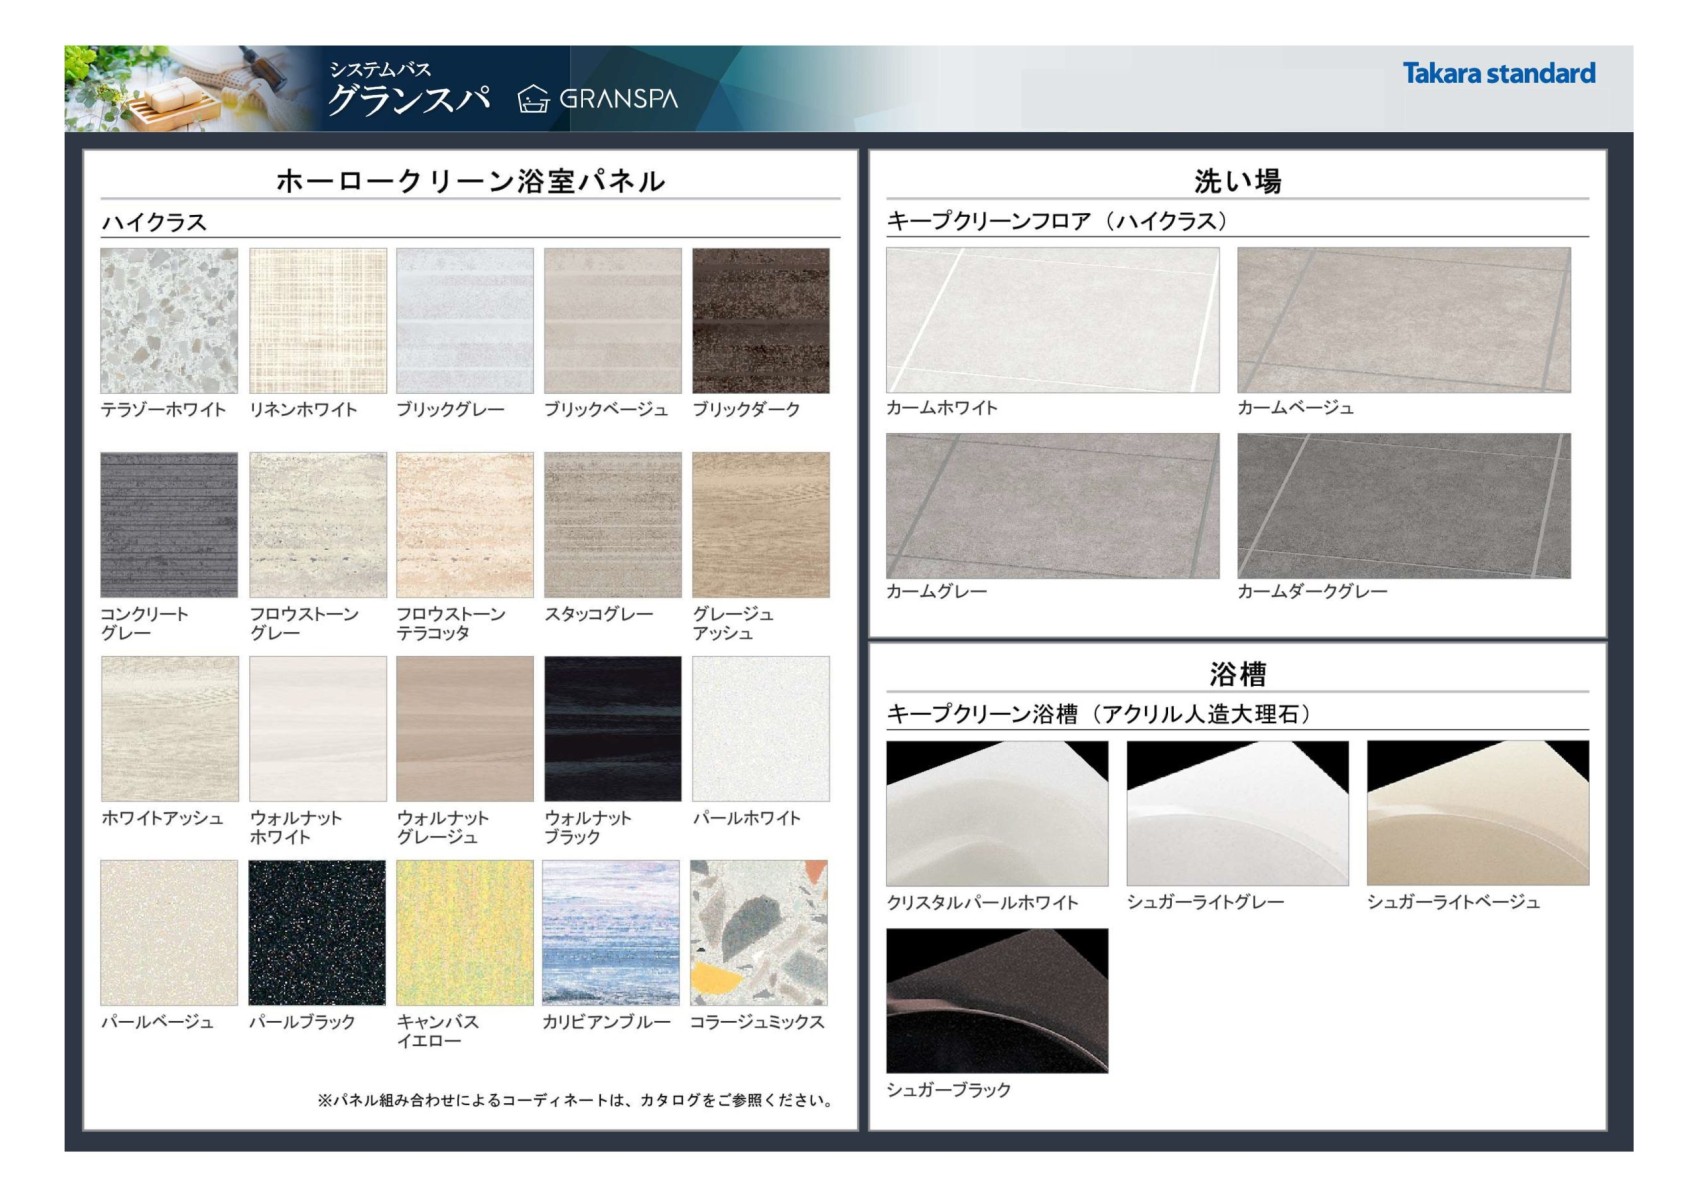Click the Takara standard brand logo

1498,73
